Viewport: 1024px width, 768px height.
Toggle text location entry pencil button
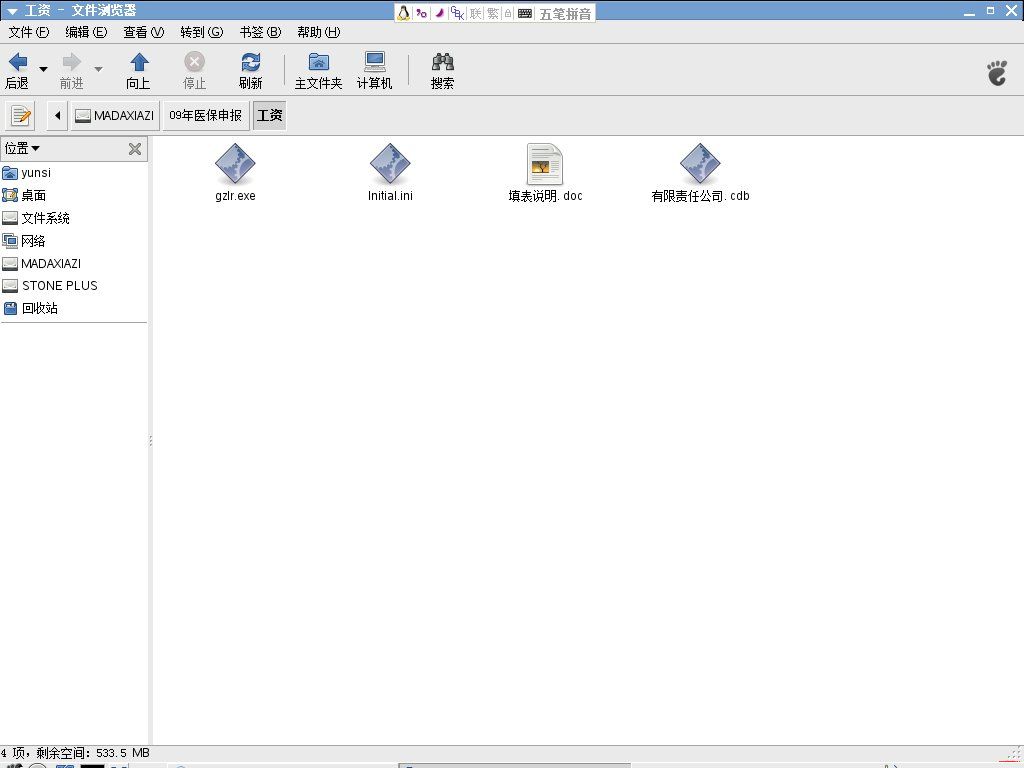point(20,116)
